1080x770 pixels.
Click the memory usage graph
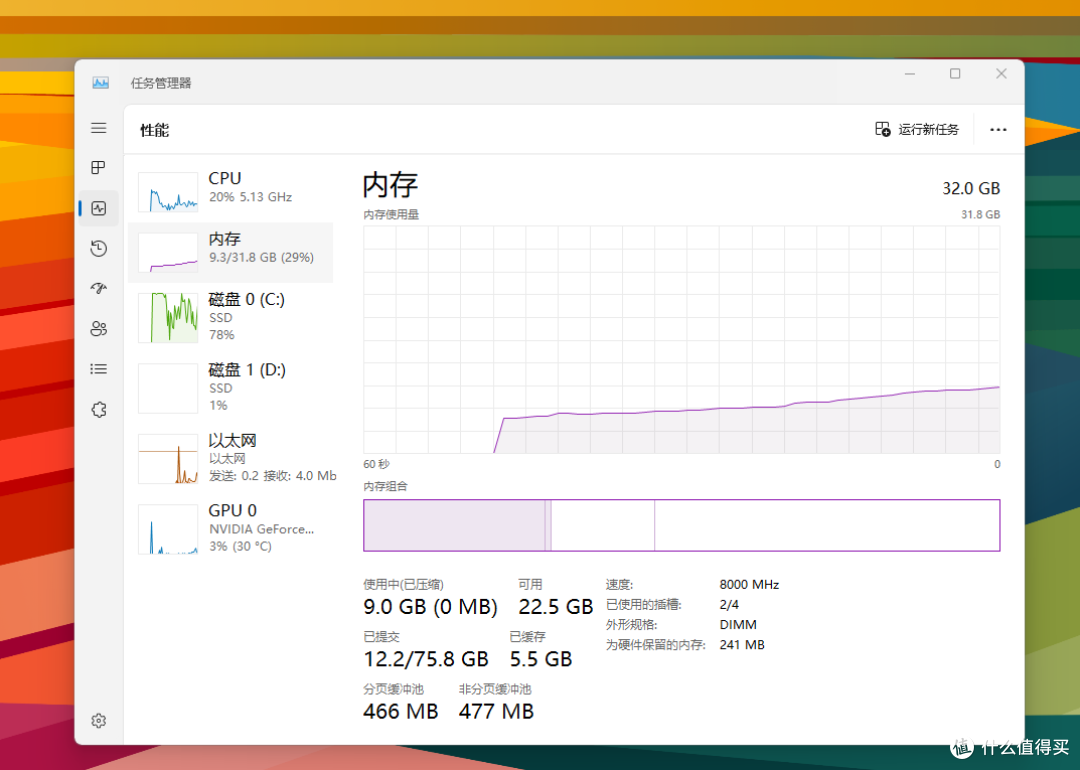[680, 339]
